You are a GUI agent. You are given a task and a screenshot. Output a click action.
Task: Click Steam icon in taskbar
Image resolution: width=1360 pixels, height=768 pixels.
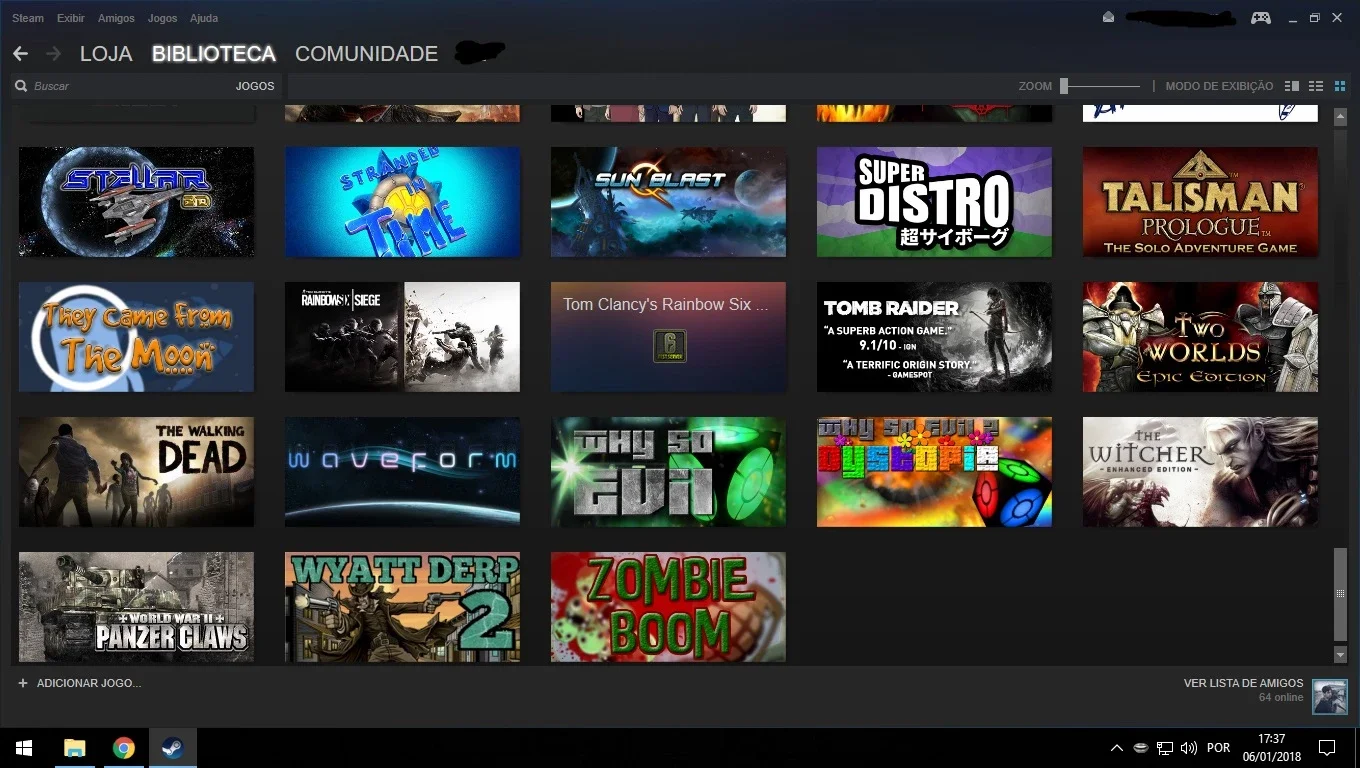(173, 748)
